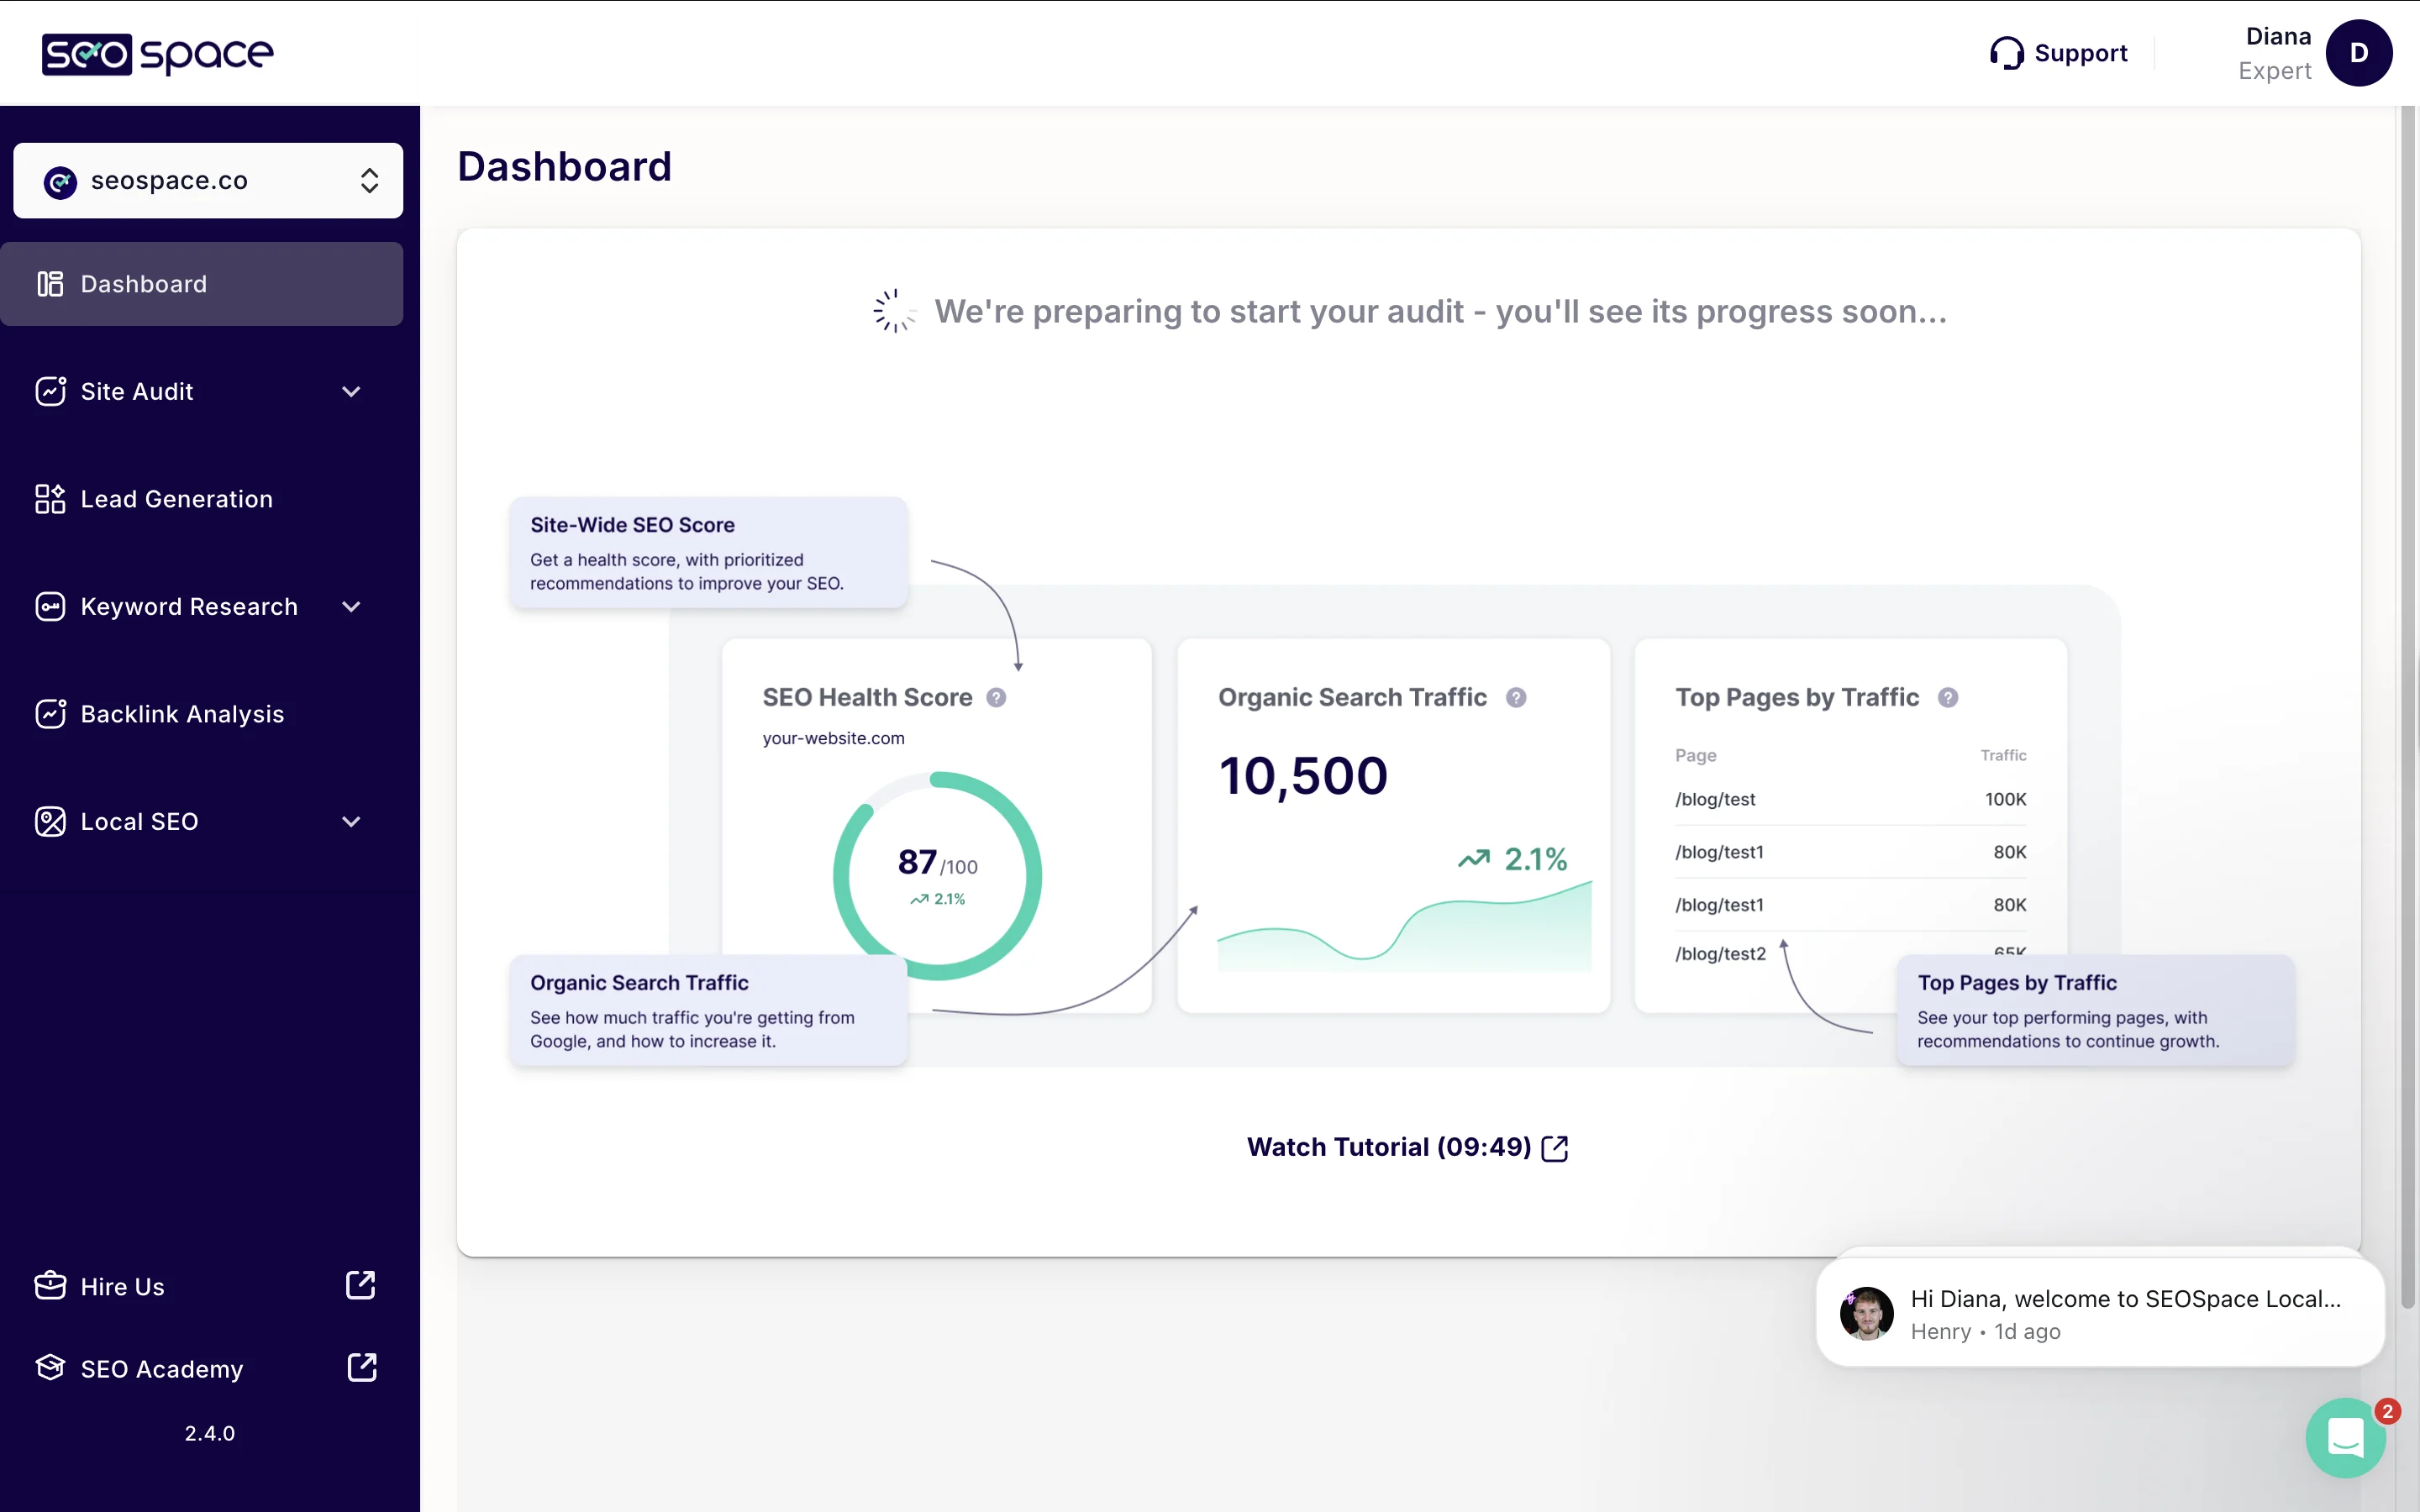The height and width of the screenshot is (1512, 2420).
Task: Click the 10,500 traffic value
Action: 1303,777
